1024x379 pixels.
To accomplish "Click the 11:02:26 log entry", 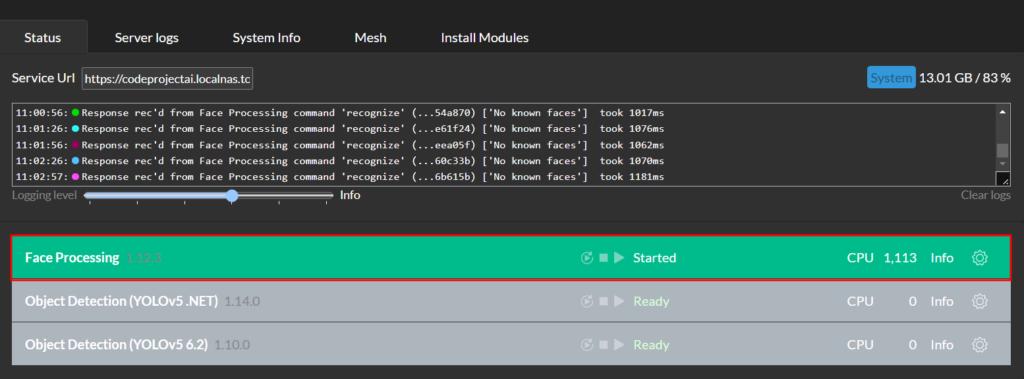I will coord(340,161).
